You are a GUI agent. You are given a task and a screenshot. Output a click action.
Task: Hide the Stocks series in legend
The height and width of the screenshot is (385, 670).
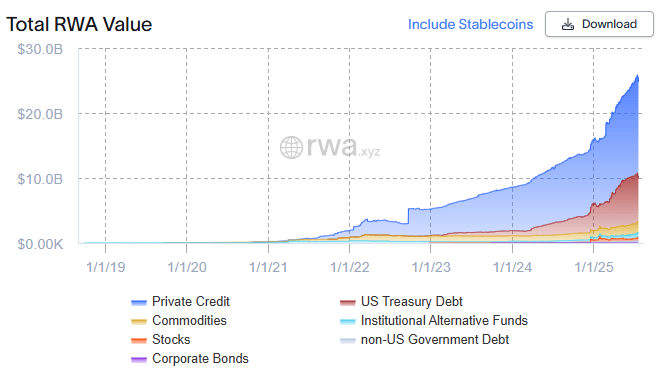(161, 340)
